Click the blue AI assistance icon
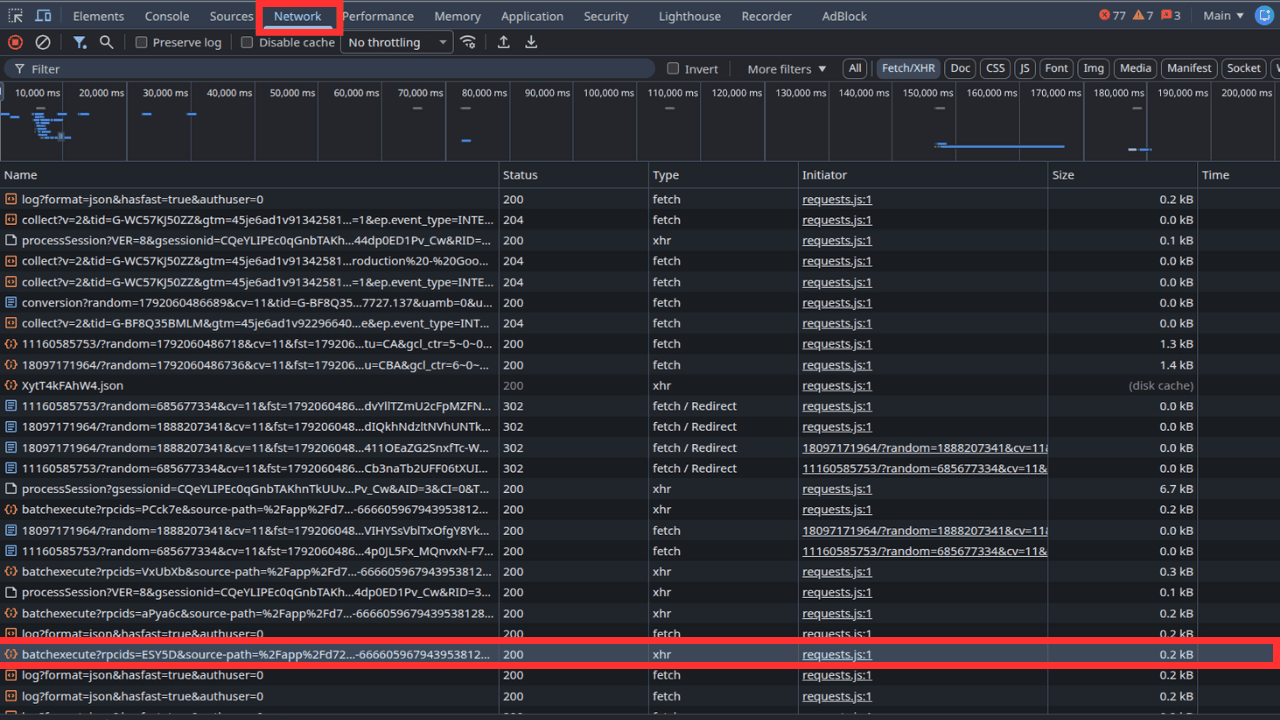Image resolution: width=1280 pixels, height=720 pixels. coord(1264,16)
